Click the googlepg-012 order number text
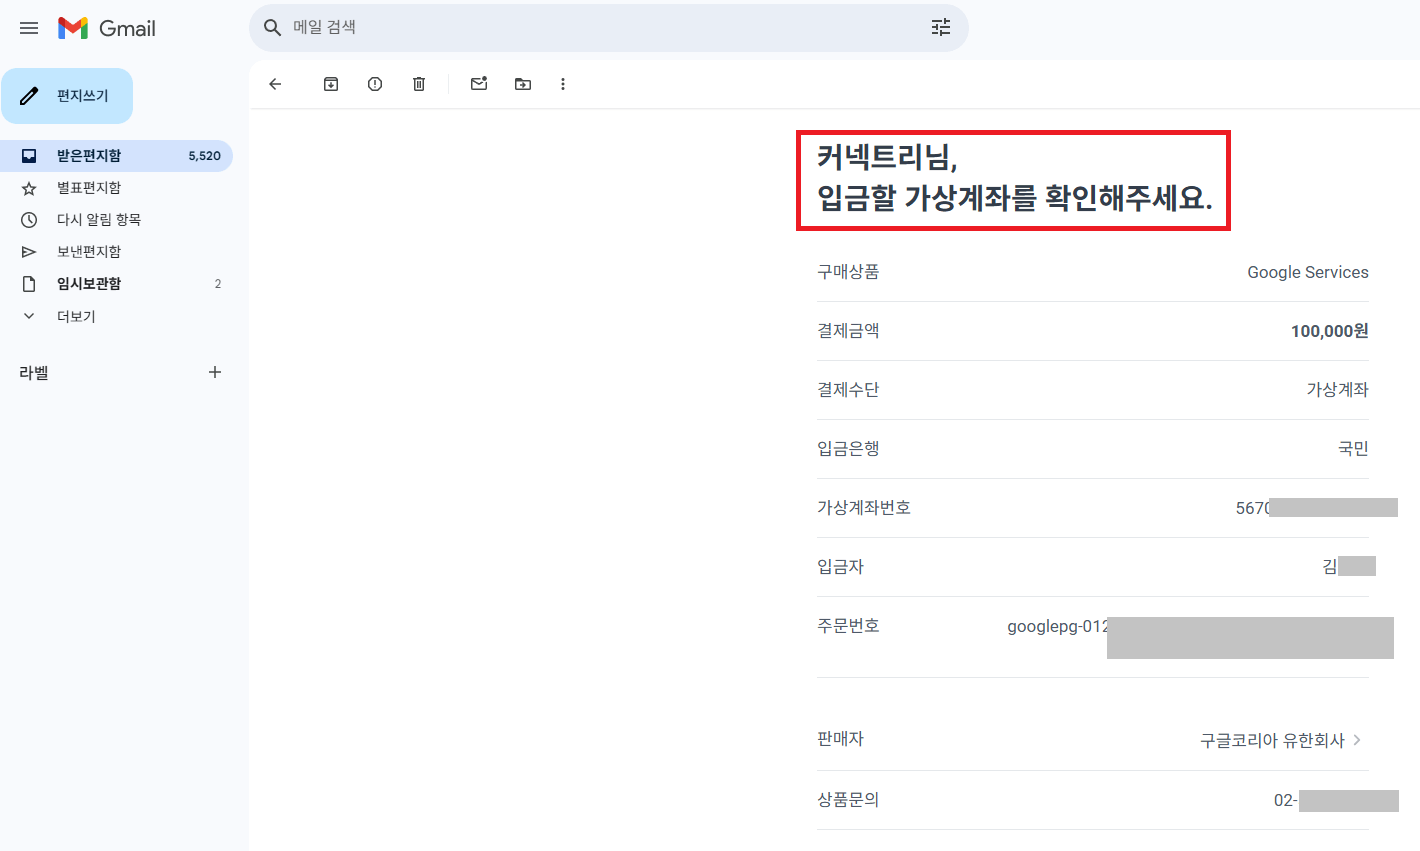Screen dimensions: 1420x851 (x=1057, y=627)
